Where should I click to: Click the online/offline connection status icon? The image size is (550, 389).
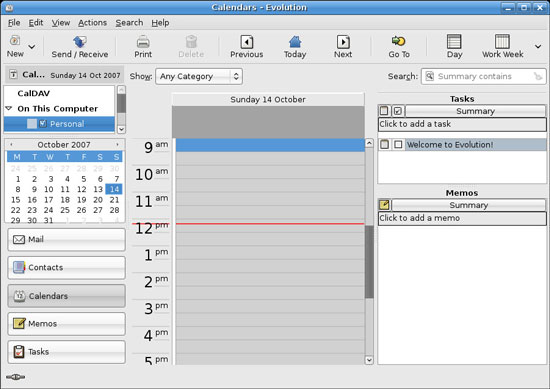click(15, 377)
